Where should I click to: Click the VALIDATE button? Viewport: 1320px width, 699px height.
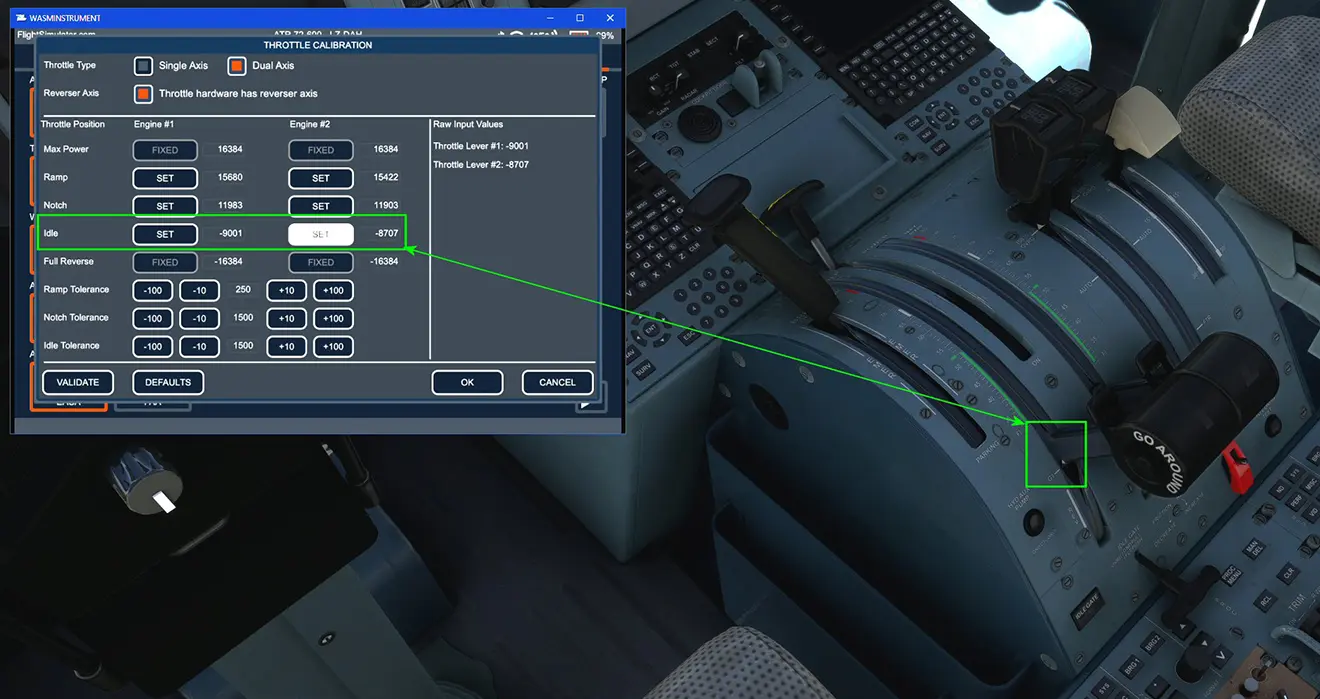tap(78, 382)
